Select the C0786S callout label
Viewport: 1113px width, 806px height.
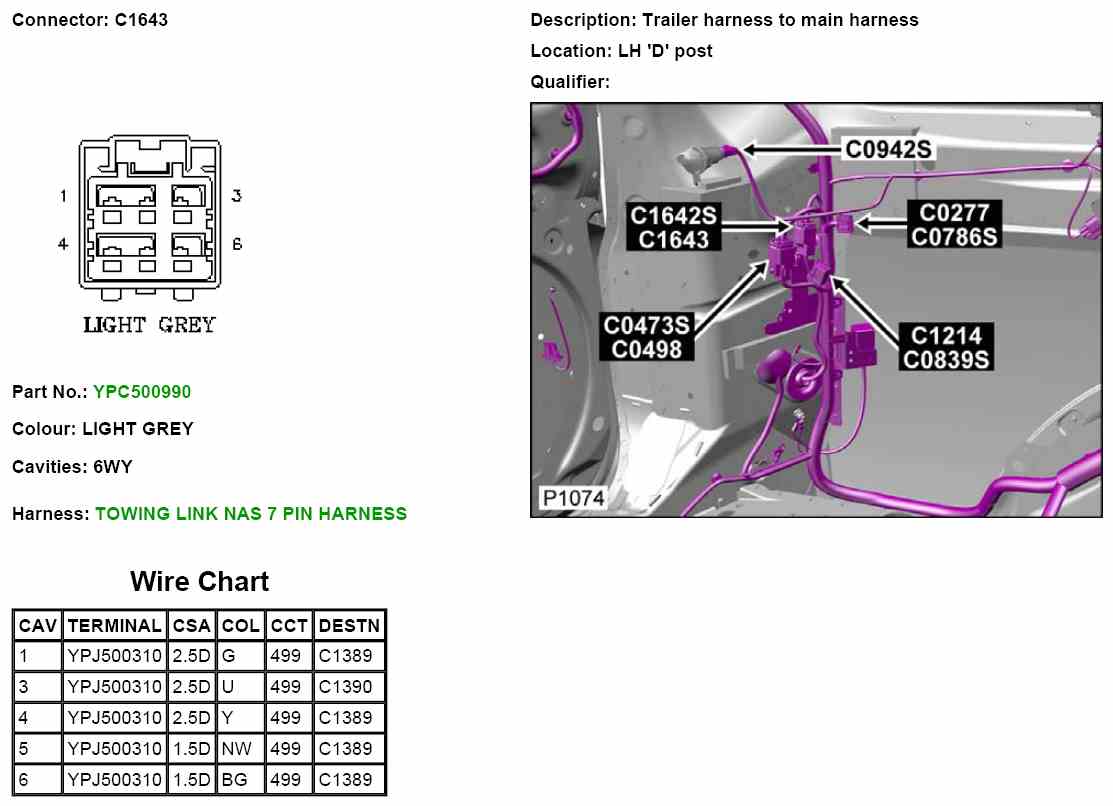tap(954, 236)
